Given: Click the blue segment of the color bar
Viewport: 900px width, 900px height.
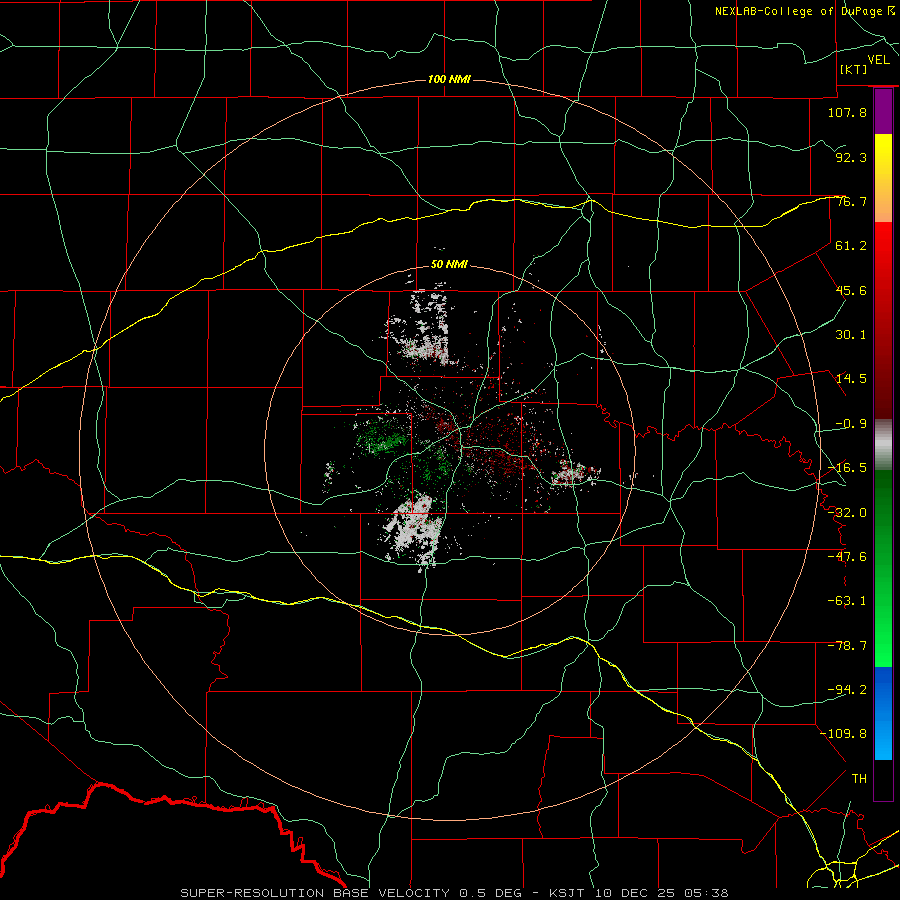Looking at the screenshot, I should pos(883,713).
